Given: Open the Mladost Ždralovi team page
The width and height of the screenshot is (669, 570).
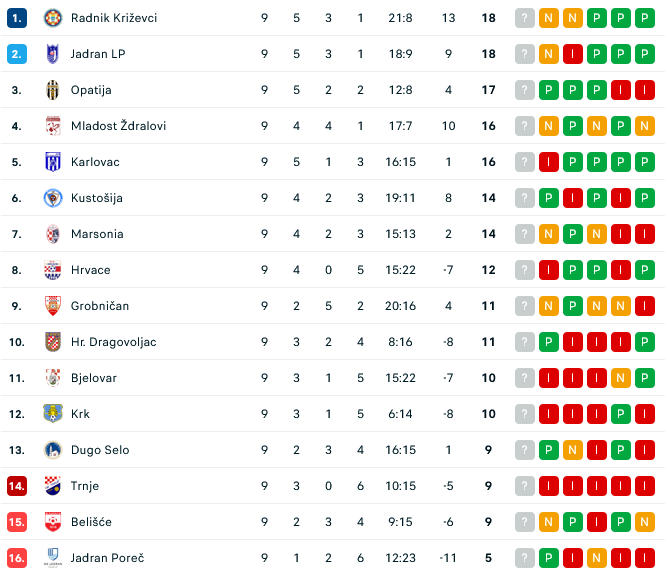Looking at the screenshot, I should [x=118, y=126].
